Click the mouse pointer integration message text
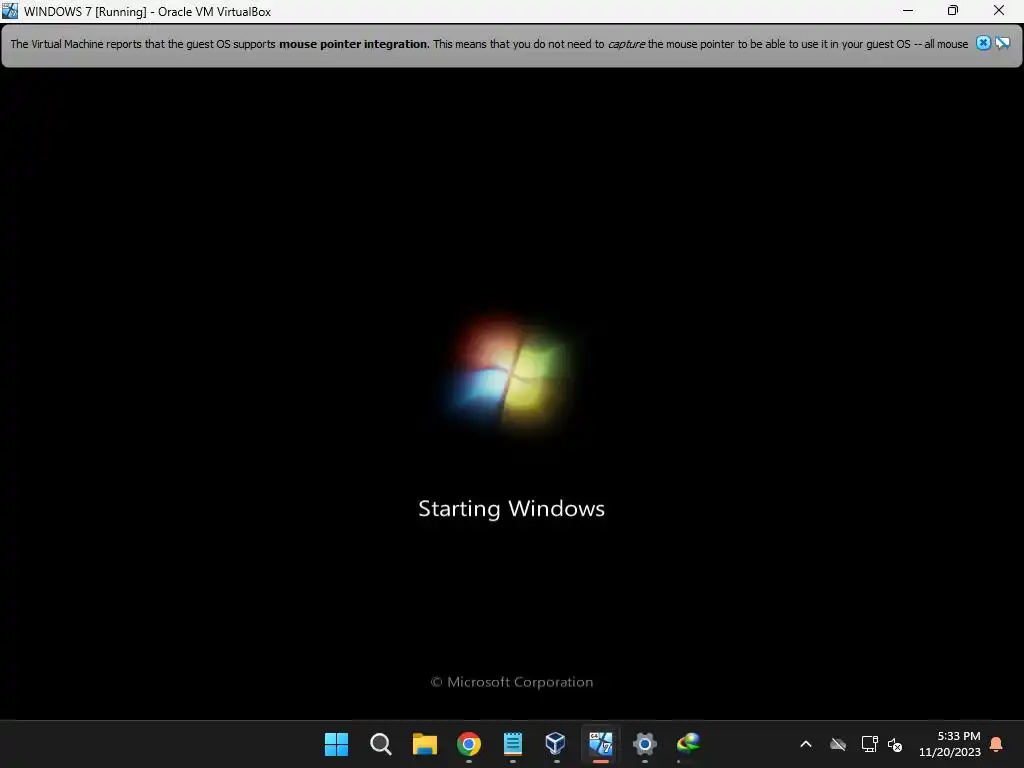The height and width of the screenshot is (768, 1024). click(x=489, y=44)
